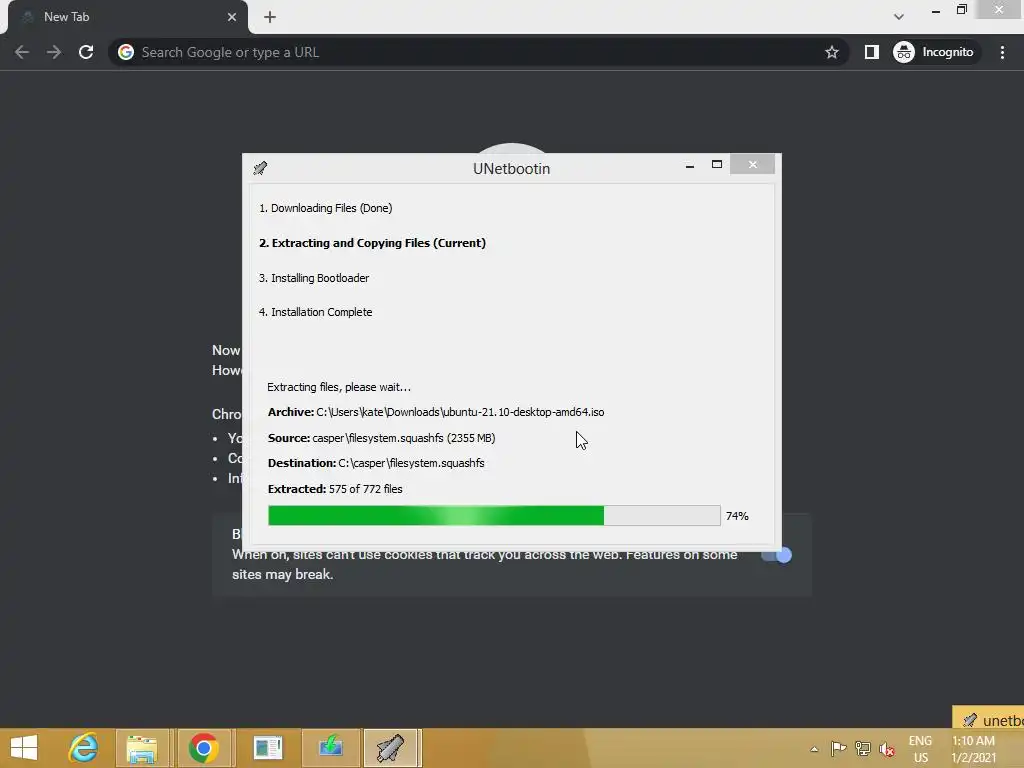Open Chrome tab search chevron
This screenshot has width=1024, height=768.
pos(899,17)
